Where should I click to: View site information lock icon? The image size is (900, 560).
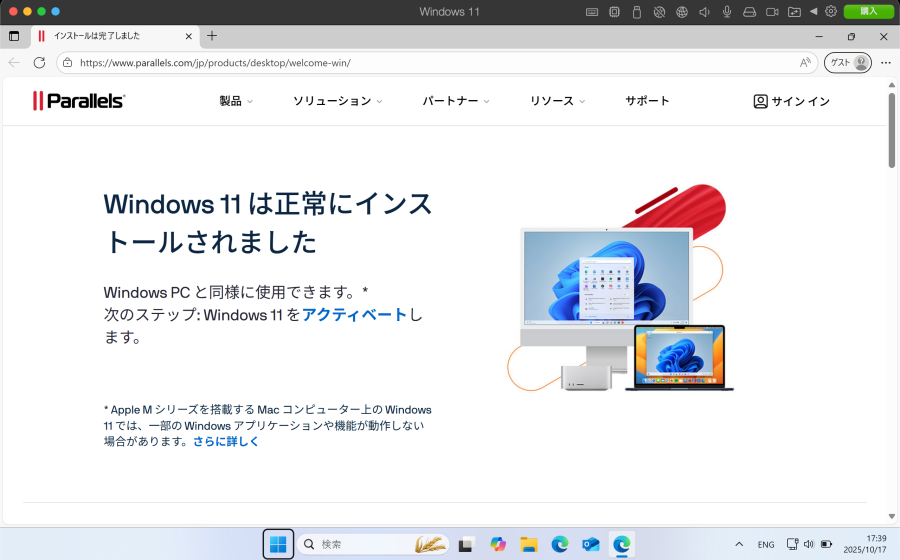tap(68, 63)
